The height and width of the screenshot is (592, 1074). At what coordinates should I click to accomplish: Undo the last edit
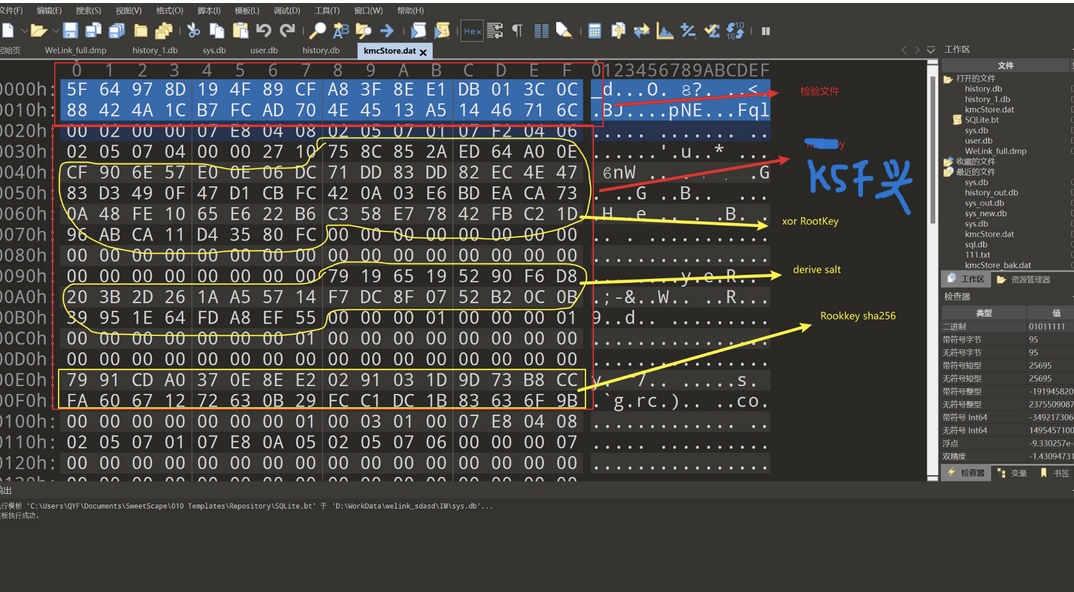coord(264,30)
